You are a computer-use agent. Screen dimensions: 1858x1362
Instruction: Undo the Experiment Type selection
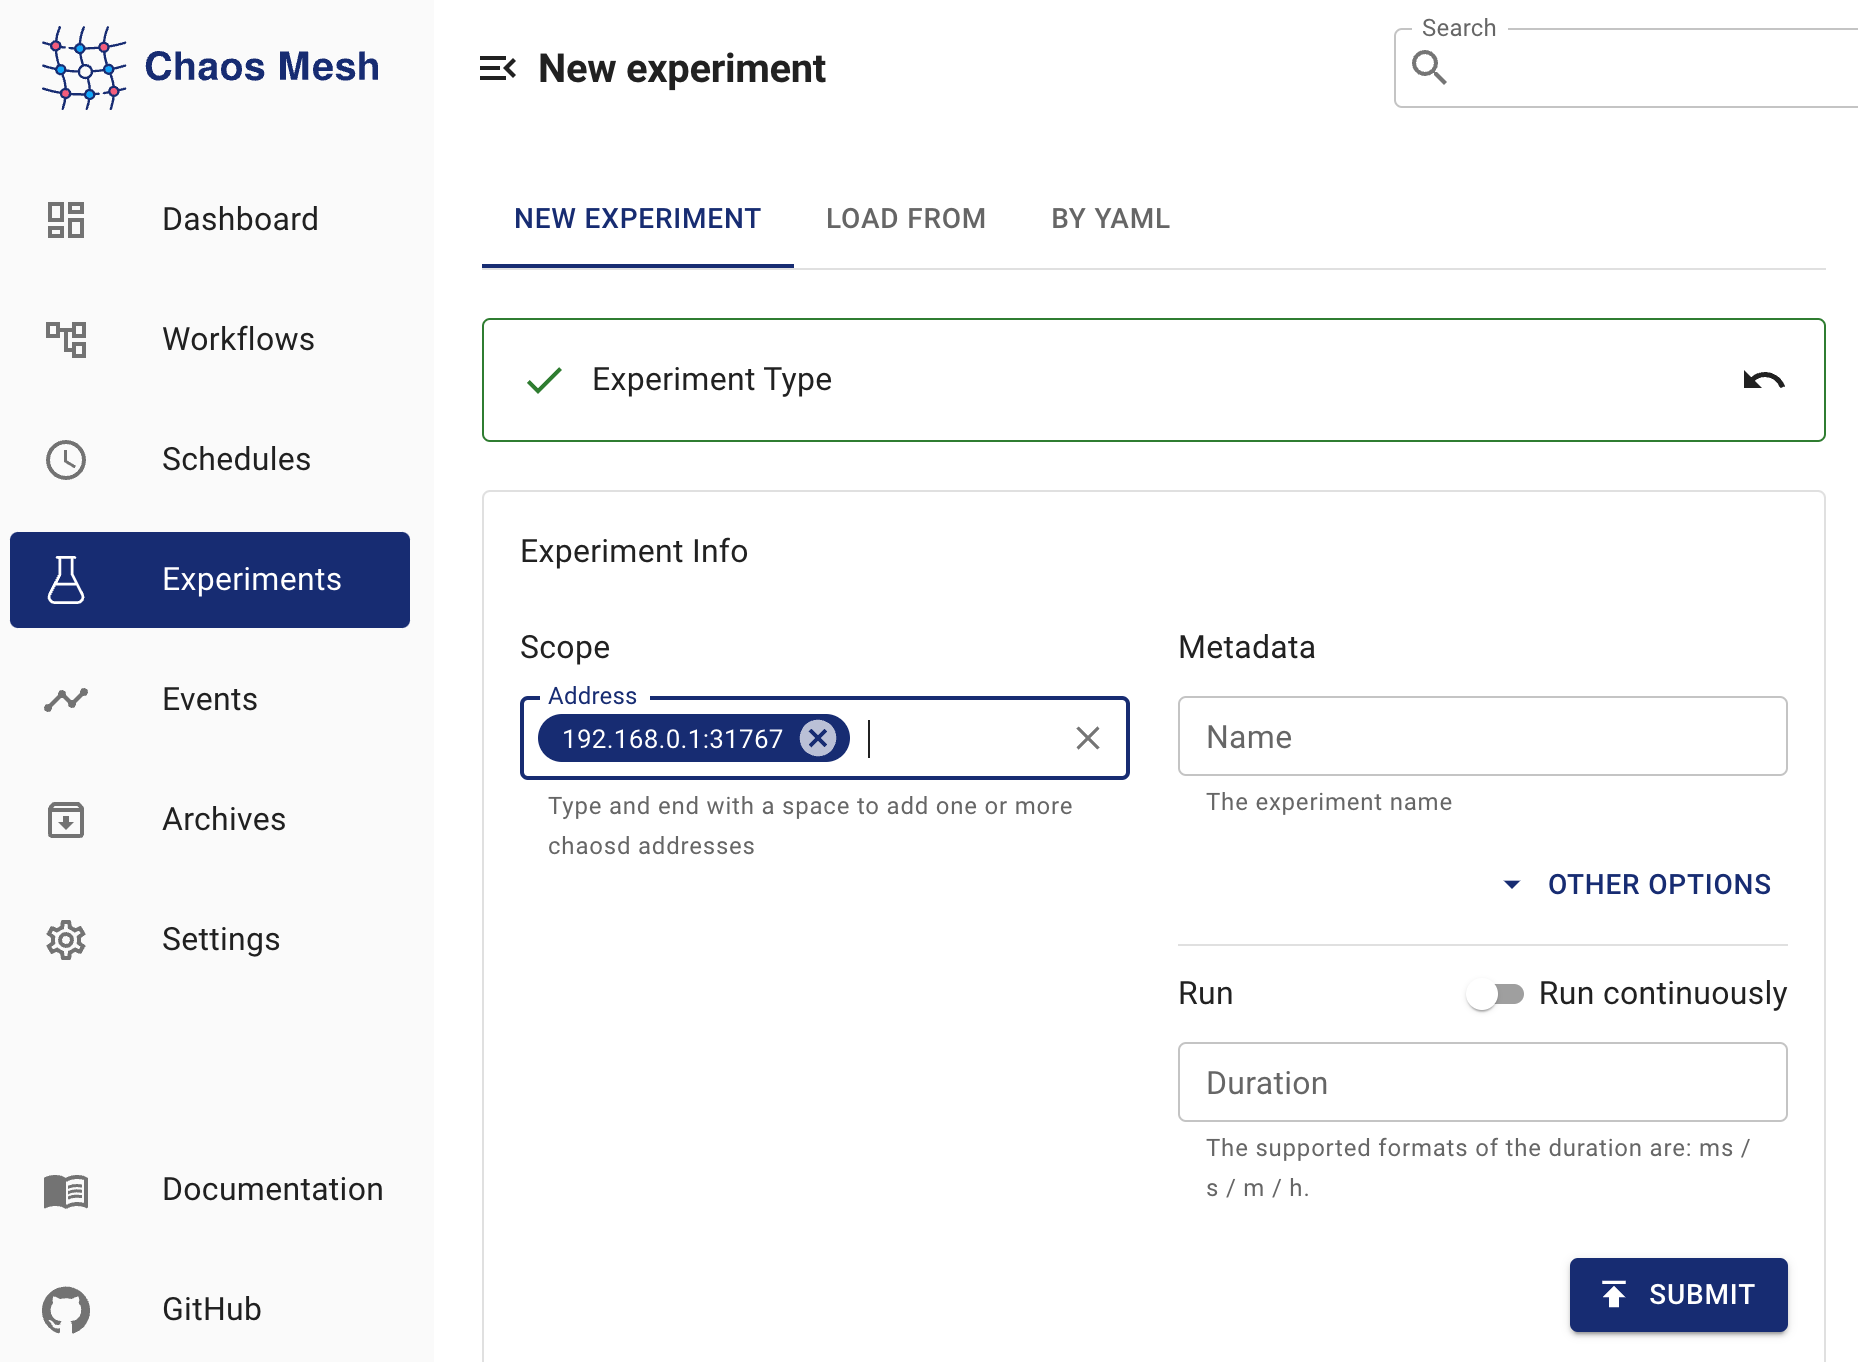click(x=1763, y=380)
